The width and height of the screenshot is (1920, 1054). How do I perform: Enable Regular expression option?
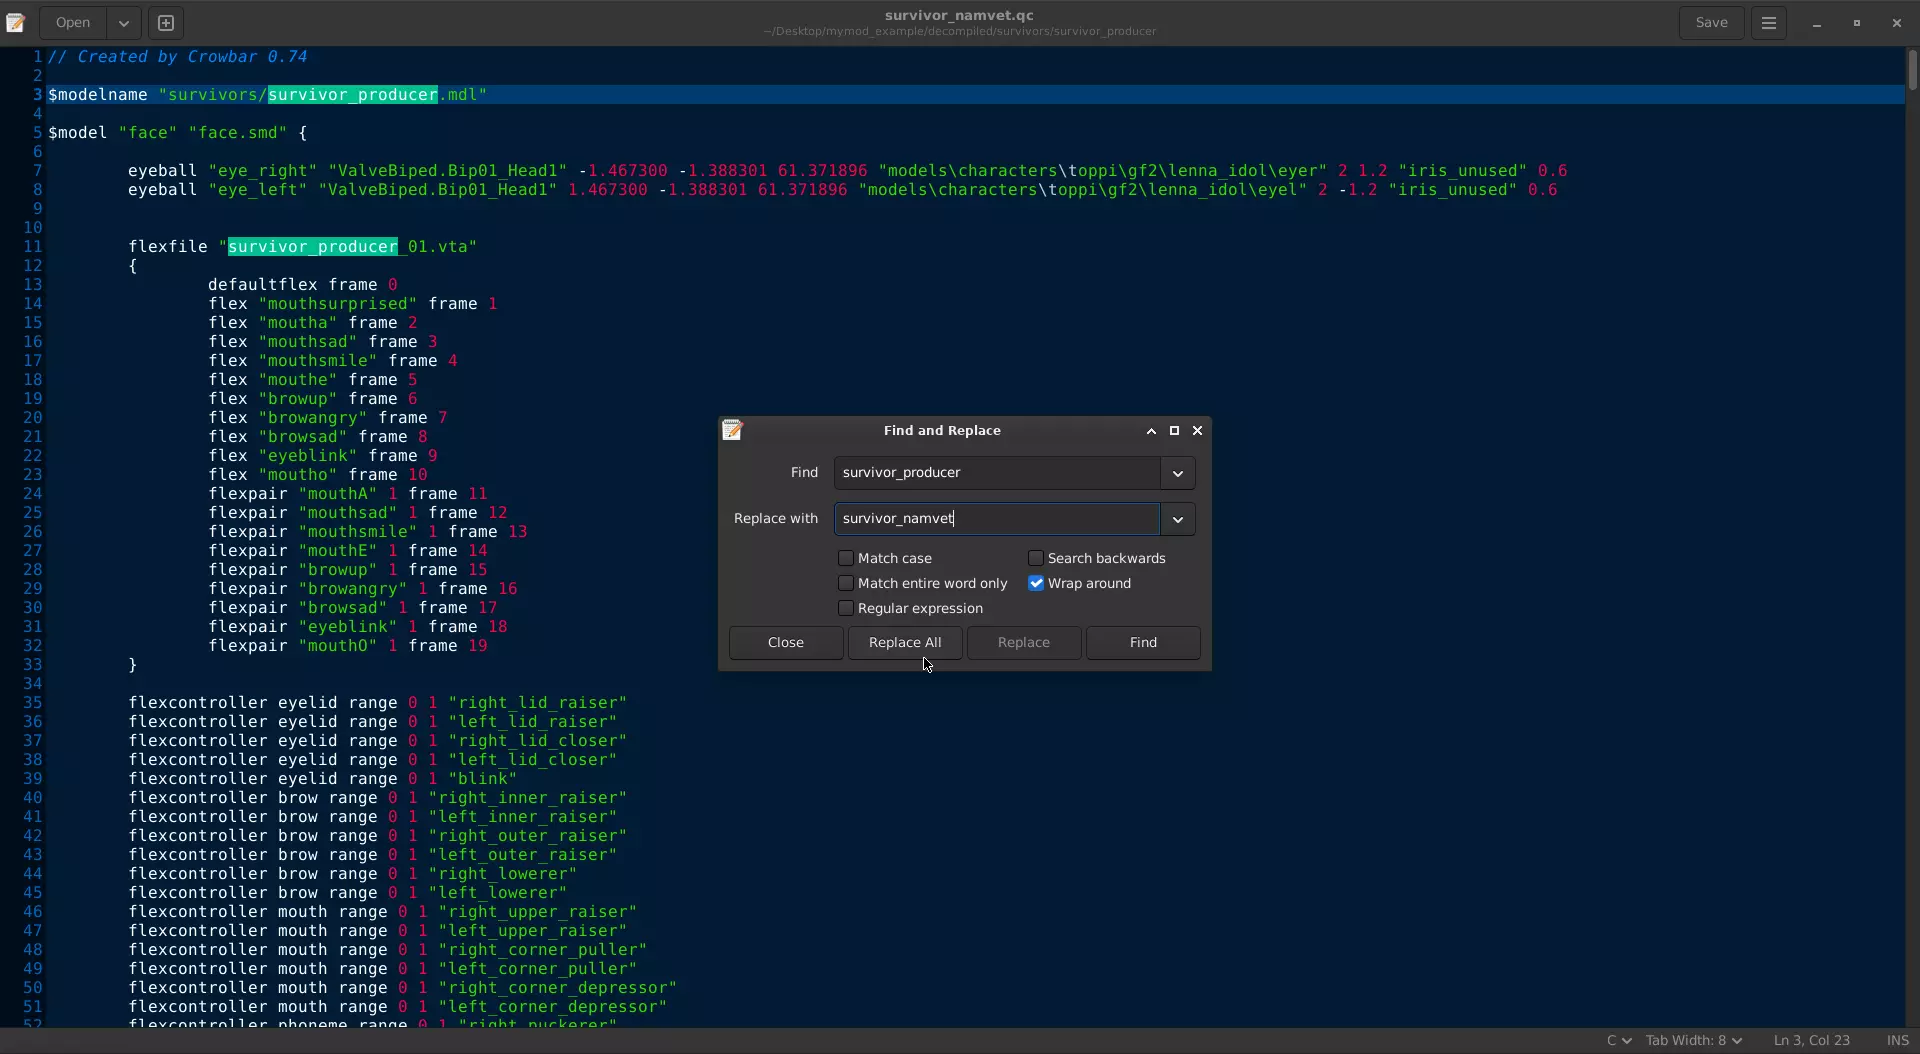846,609
